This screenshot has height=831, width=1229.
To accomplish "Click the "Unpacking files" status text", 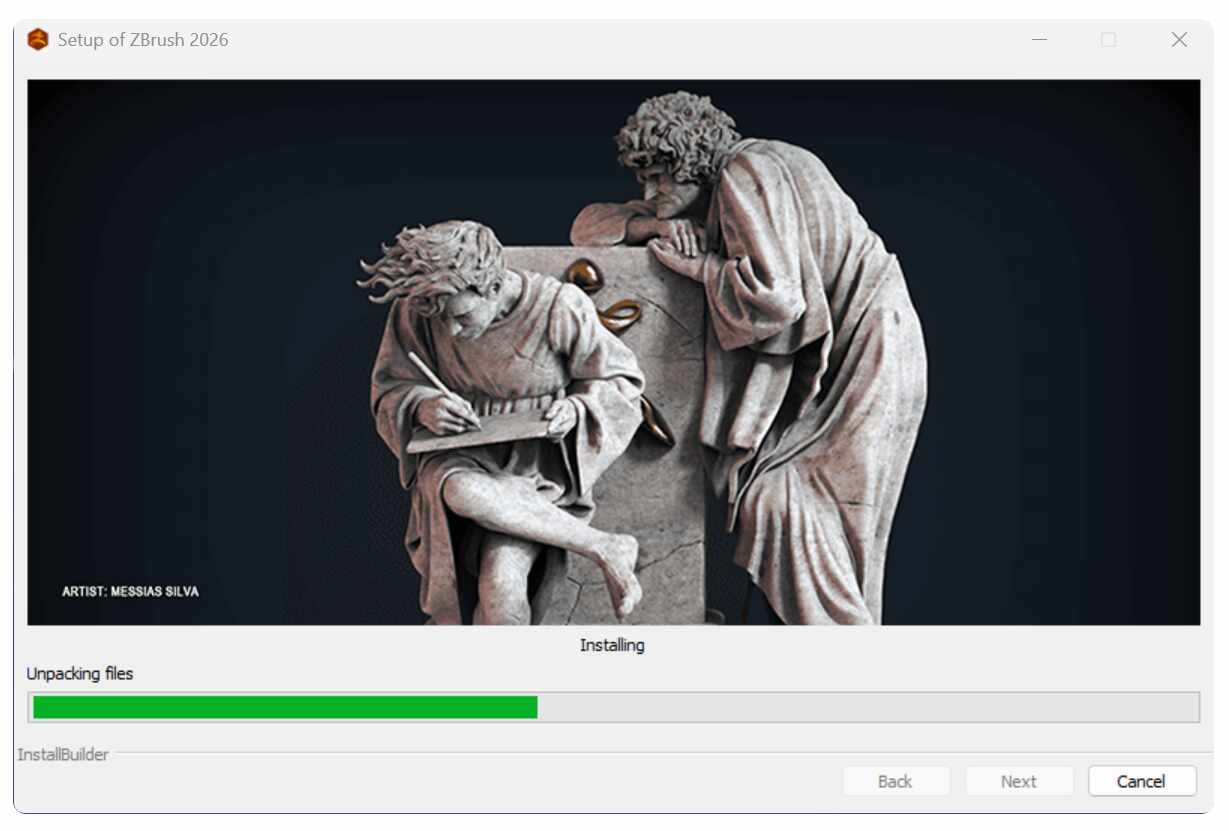I will (80, 674).
